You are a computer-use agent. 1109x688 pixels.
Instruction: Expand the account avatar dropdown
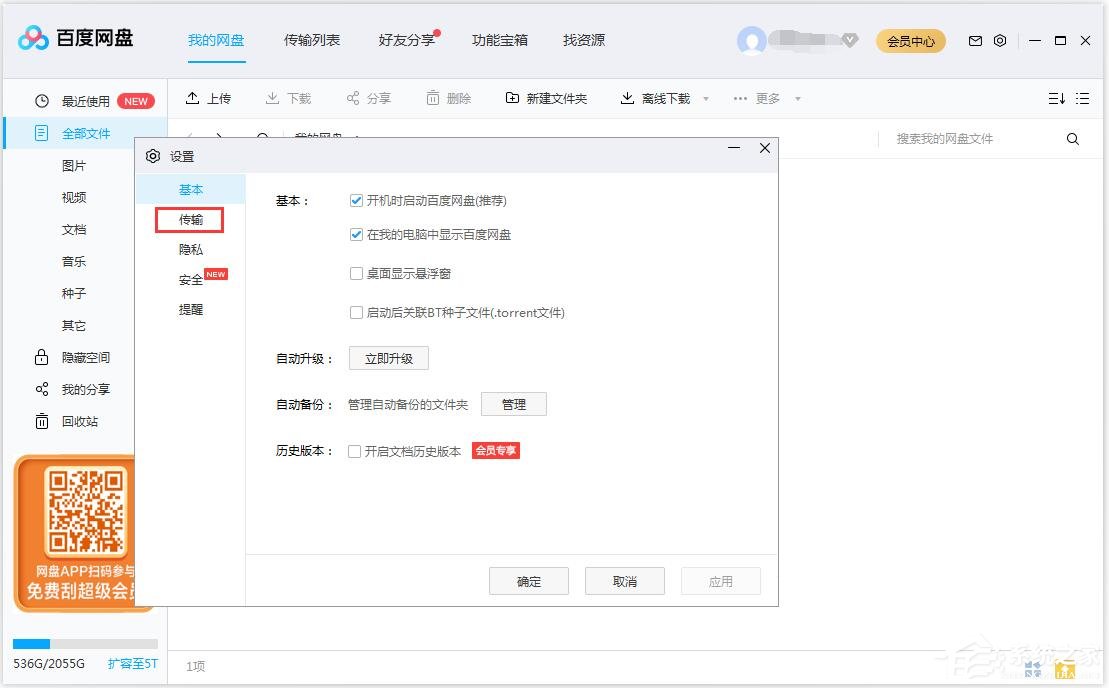(851, 40)
